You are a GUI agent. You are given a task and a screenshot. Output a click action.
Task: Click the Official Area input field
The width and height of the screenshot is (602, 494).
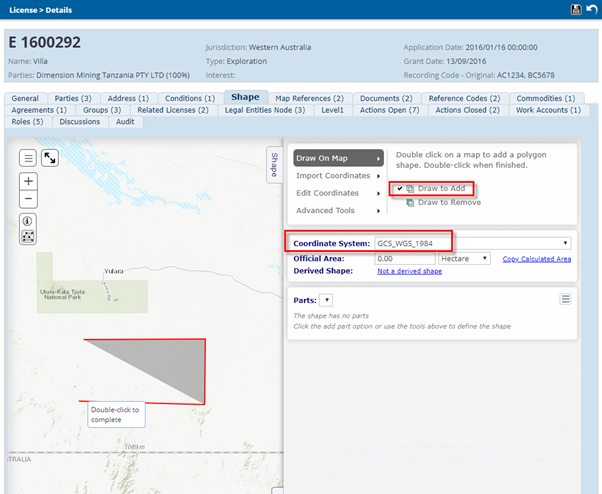(405, 259)
